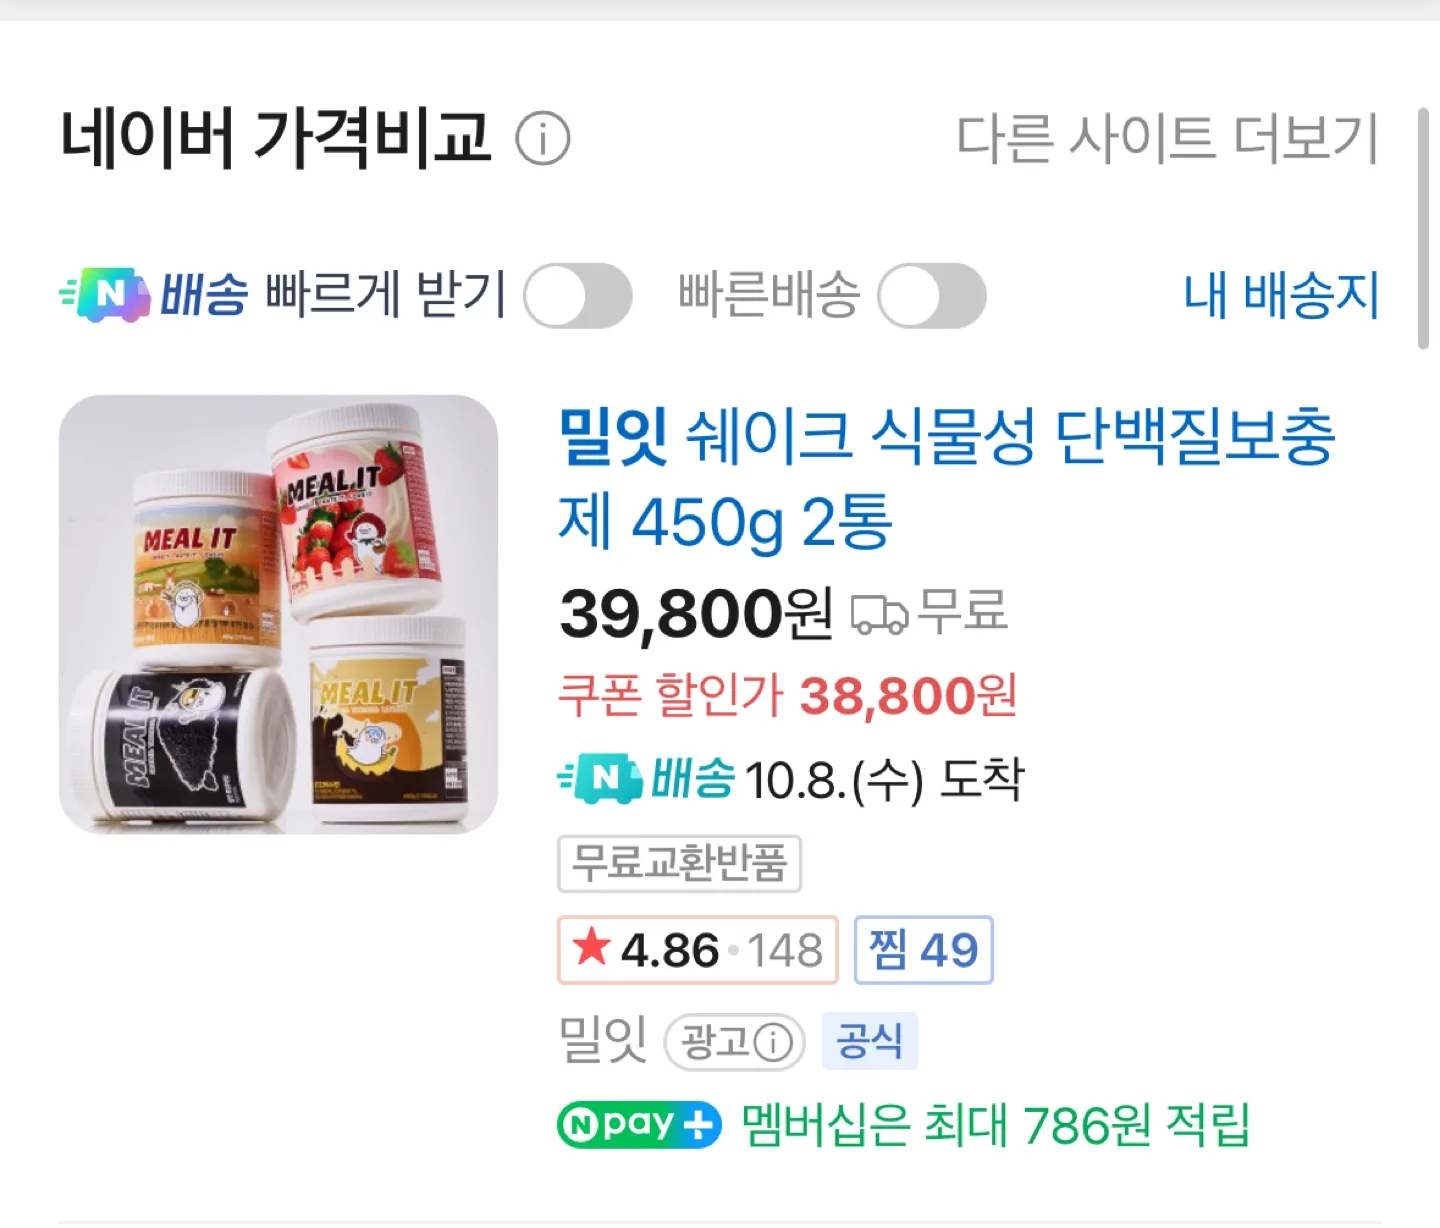
Task: Toggle the N배송 빠르게 받기 switch
Action: pyautogui.click(x=578, y=295)
